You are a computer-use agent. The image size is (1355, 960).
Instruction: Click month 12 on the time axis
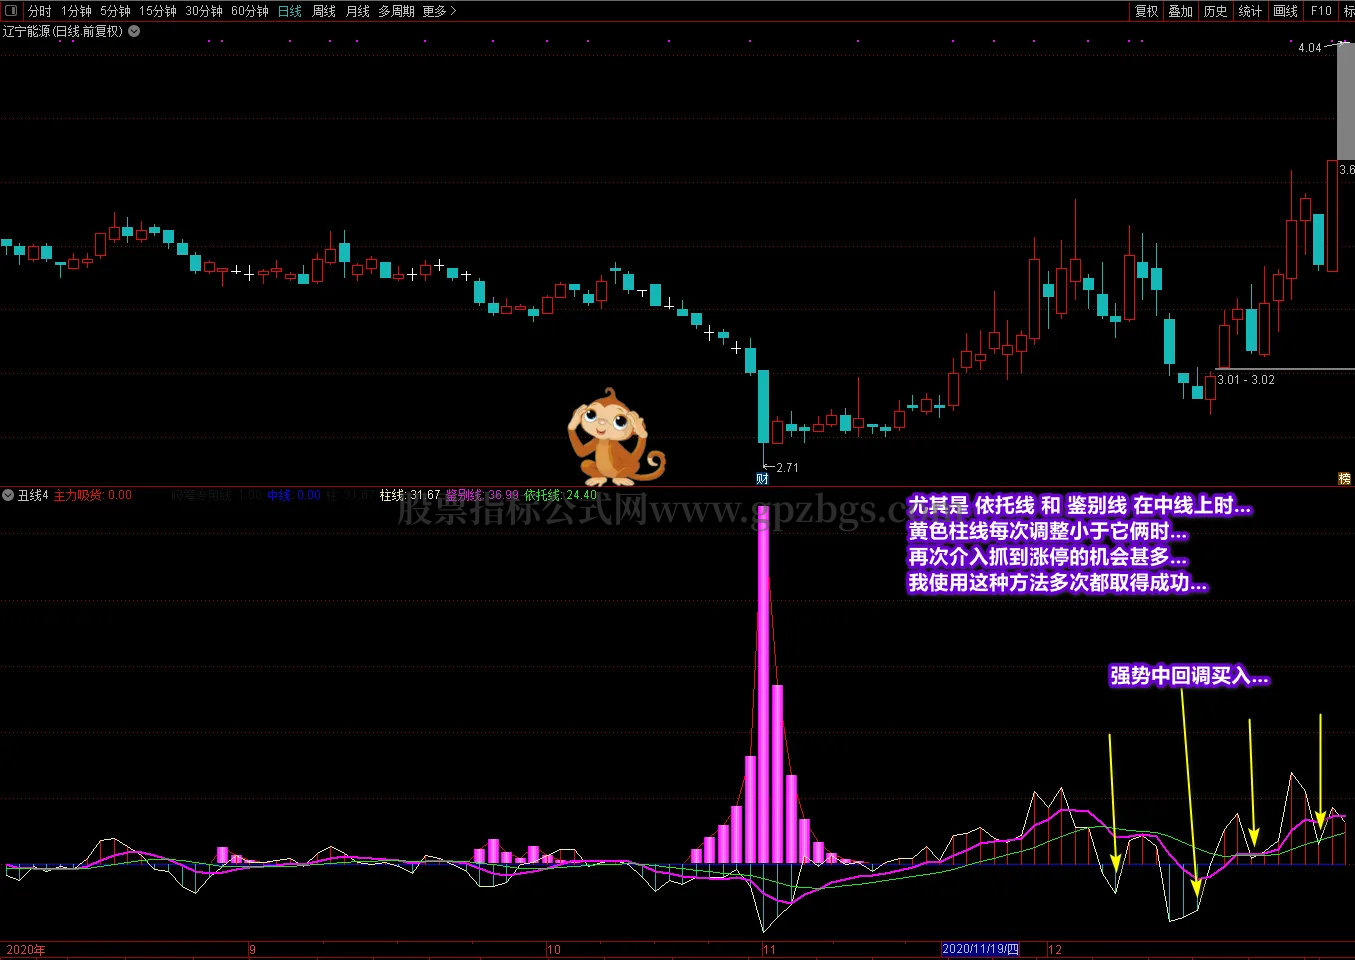1055,950
